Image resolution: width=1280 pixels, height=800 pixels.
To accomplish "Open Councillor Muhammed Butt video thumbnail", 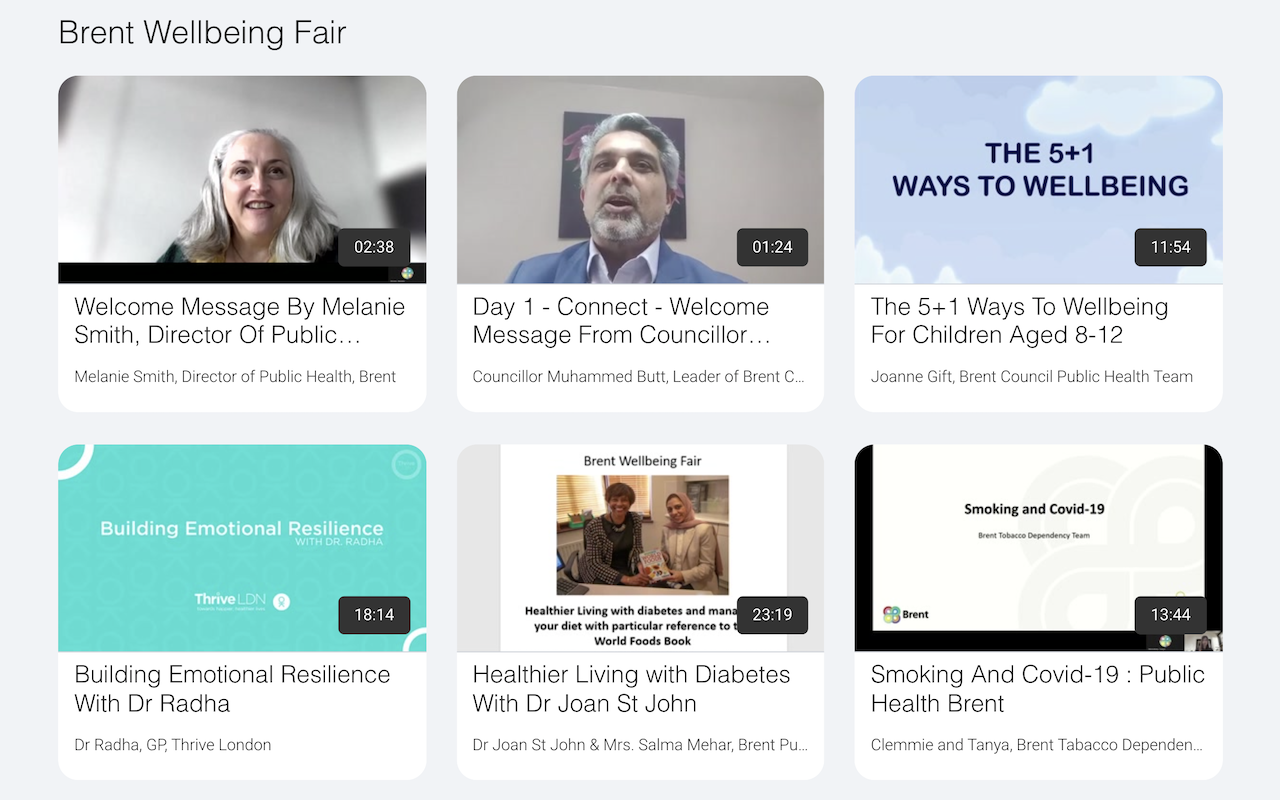I will (640, 180).
